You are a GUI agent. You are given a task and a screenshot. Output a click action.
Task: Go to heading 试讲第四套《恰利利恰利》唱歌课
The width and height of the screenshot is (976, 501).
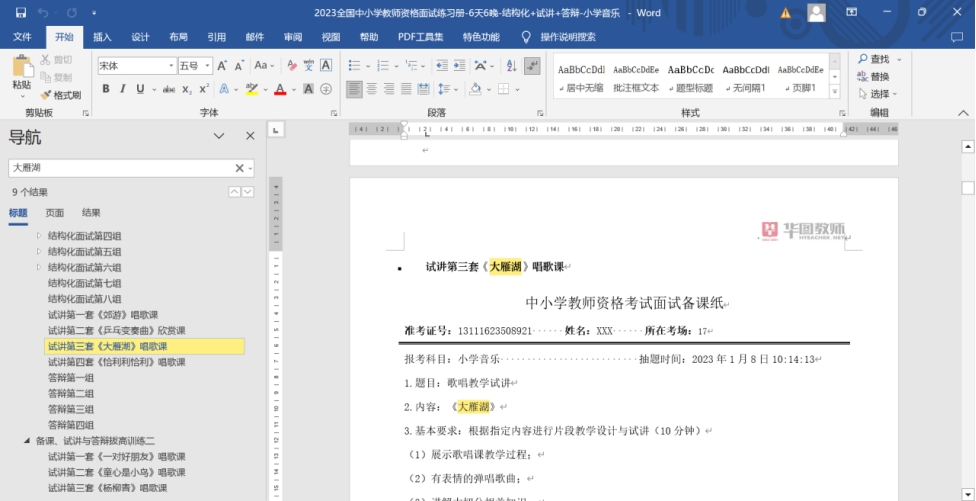pyautogui.click(x=116, y=362)
